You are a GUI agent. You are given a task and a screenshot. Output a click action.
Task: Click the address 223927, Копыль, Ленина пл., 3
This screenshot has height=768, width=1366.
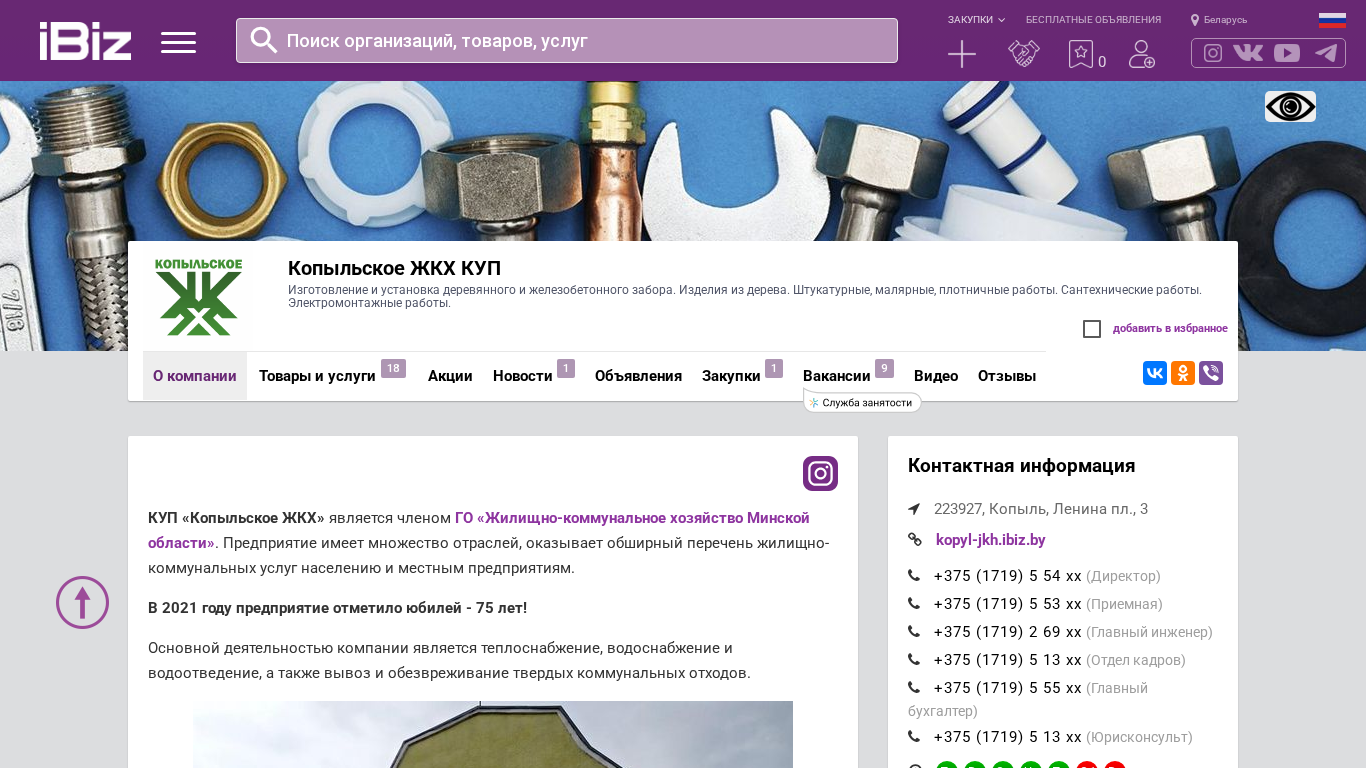(1041, 509)
